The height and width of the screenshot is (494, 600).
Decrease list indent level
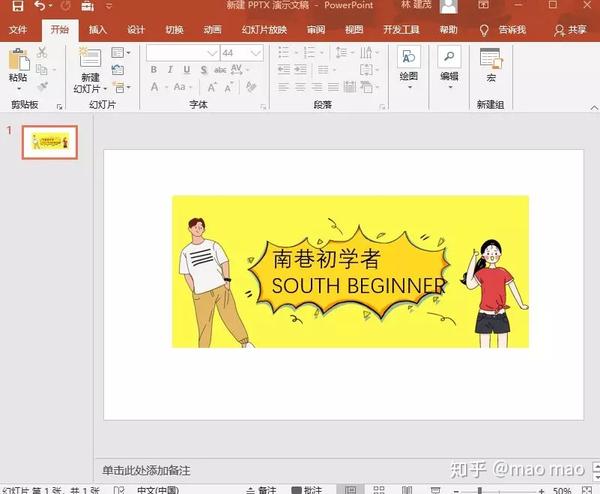(284, 70)
